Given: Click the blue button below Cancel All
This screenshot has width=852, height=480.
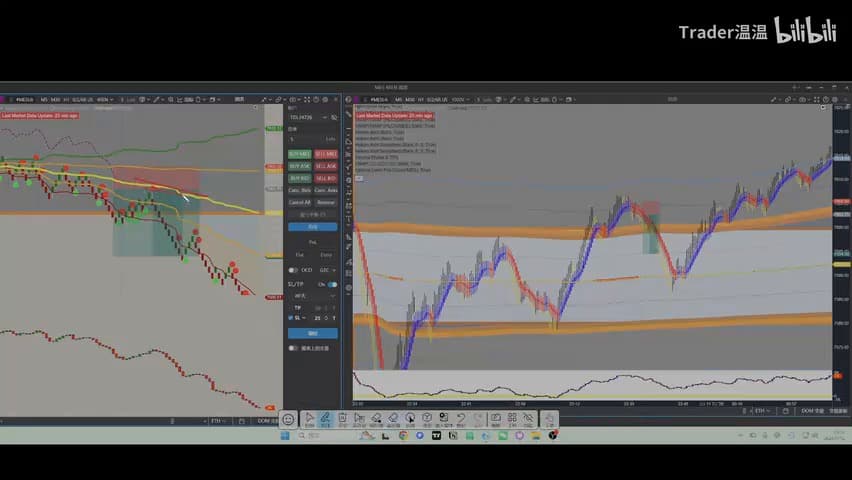Looking at the screenshot, I should (x=312, y=227).
